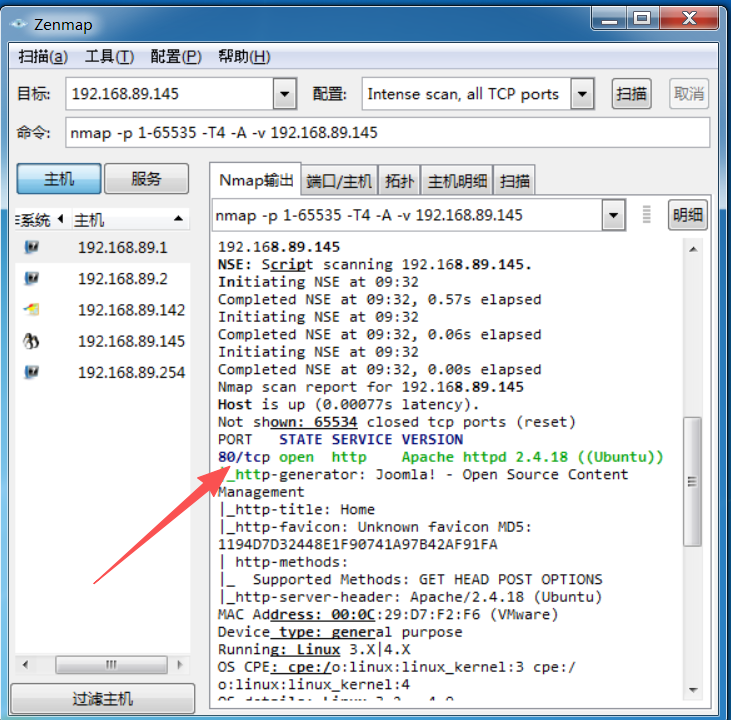Click 'Host is up (0.00077s latency)' line
This screenshot has height=720, width=731.
[348, 404]
